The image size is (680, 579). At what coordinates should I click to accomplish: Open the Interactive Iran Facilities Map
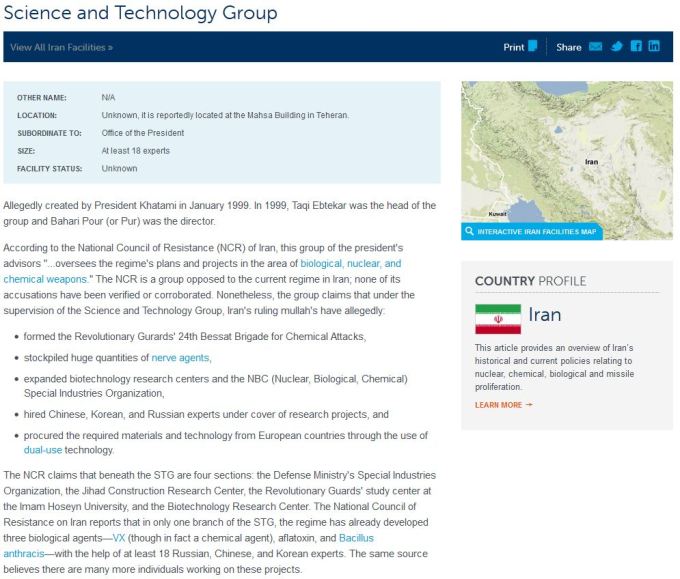pyautogui.click(x=537, y=232)
